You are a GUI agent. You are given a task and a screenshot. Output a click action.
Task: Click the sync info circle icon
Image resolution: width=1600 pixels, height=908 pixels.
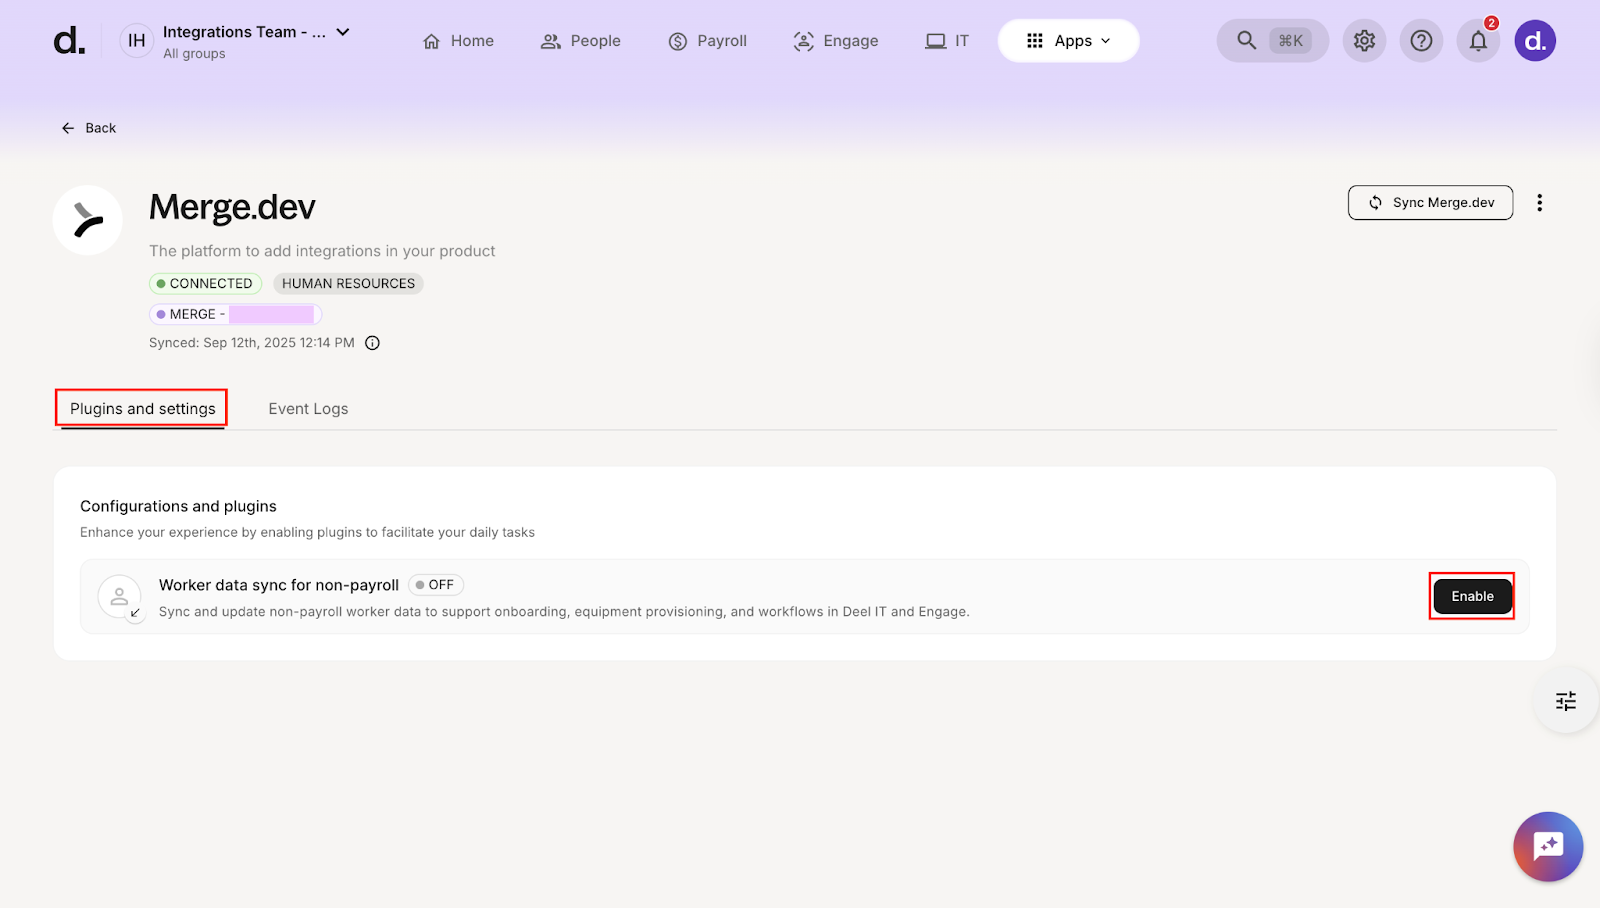click(372, 343)
